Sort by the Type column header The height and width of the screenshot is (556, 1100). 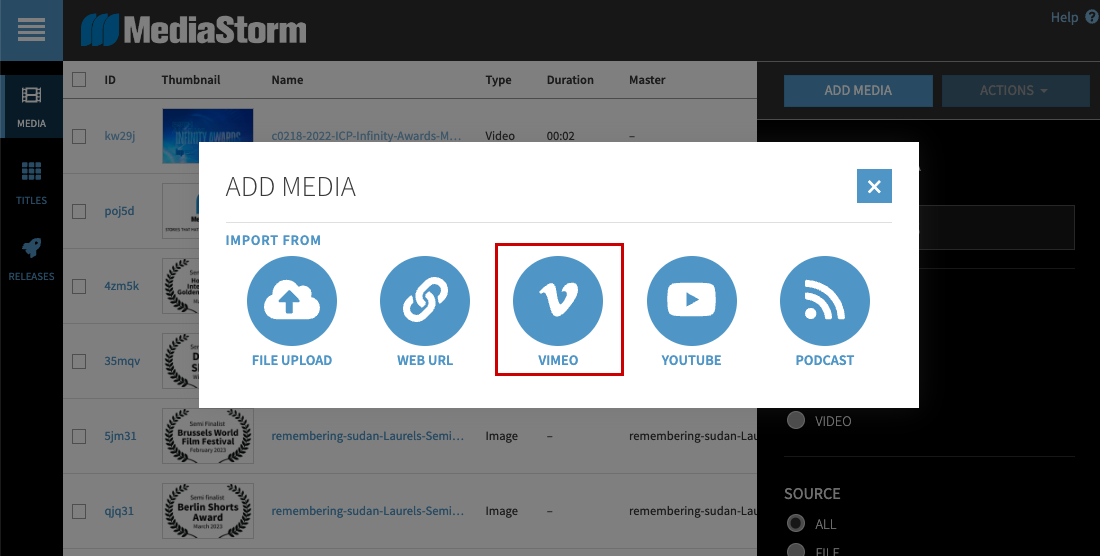pyautogui.click(x=498, y=80)
